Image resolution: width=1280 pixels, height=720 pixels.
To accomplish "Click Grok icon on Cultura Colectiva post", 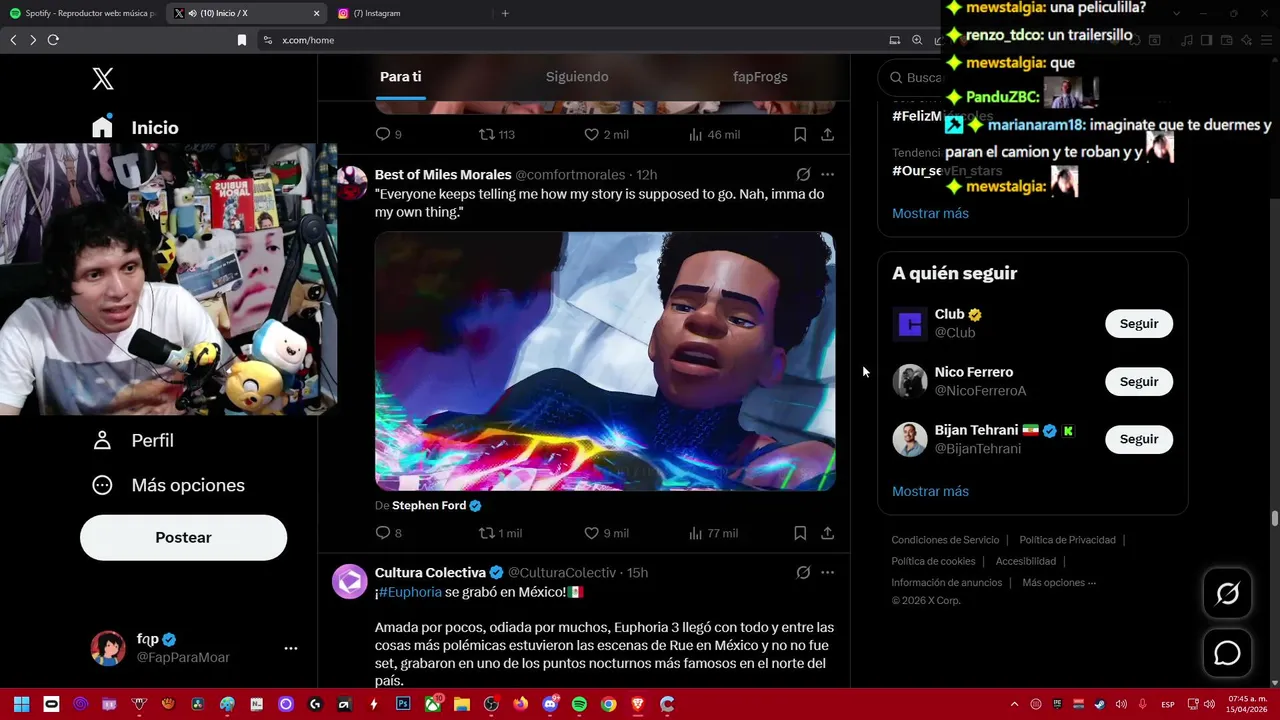I will (x=803, y=573).
